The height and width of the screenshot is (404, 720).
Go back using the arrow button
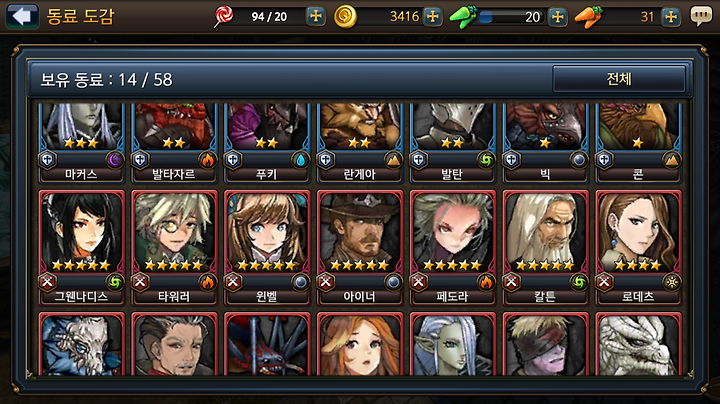[22, 17]
